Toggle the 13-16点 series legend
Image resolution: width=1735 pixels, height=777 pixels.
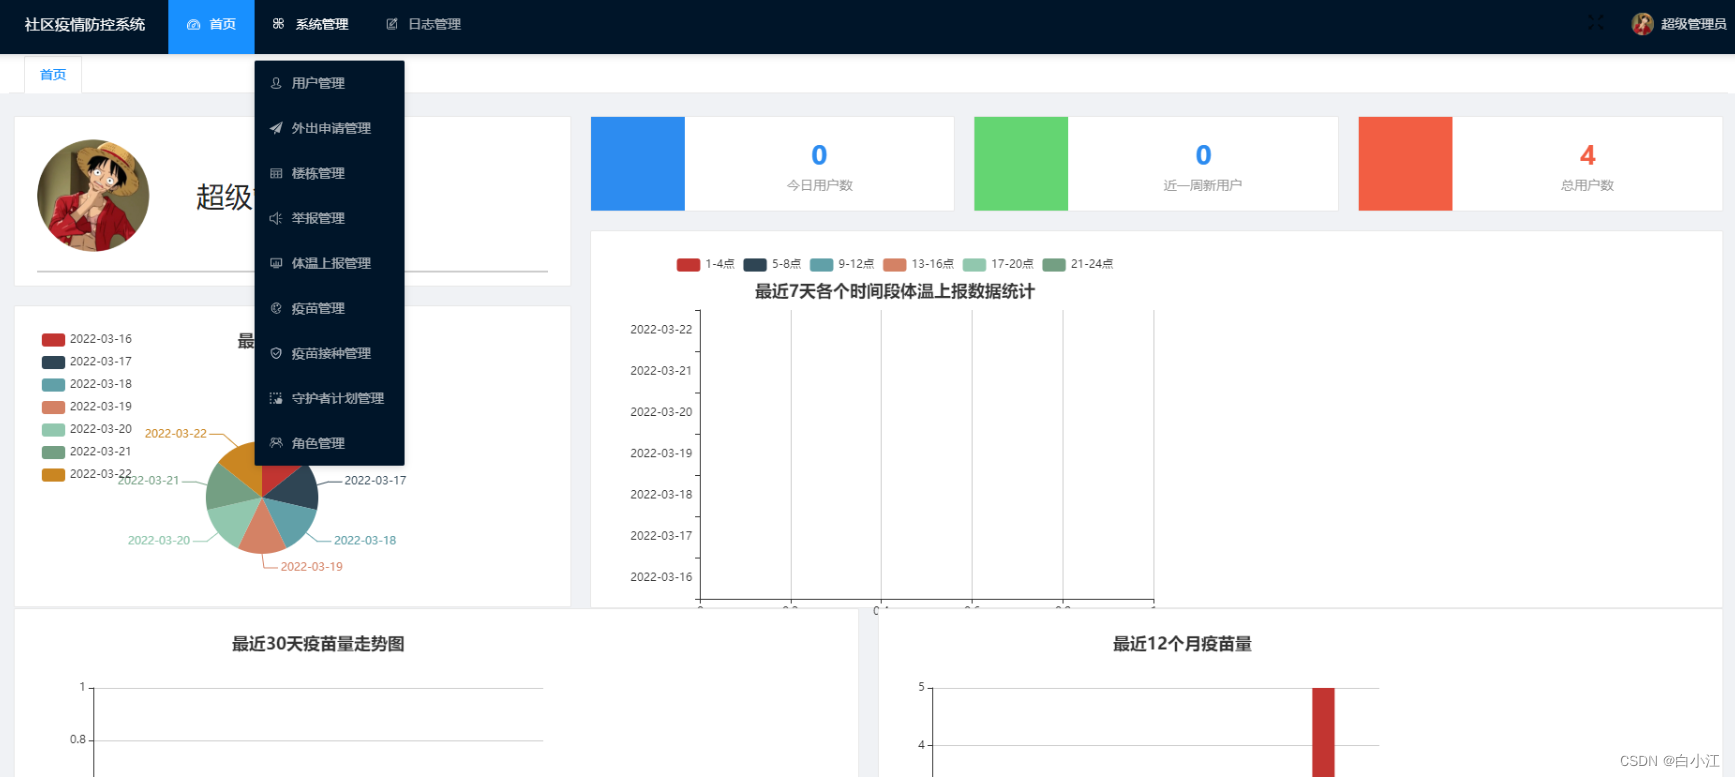(x=919, y=264)
